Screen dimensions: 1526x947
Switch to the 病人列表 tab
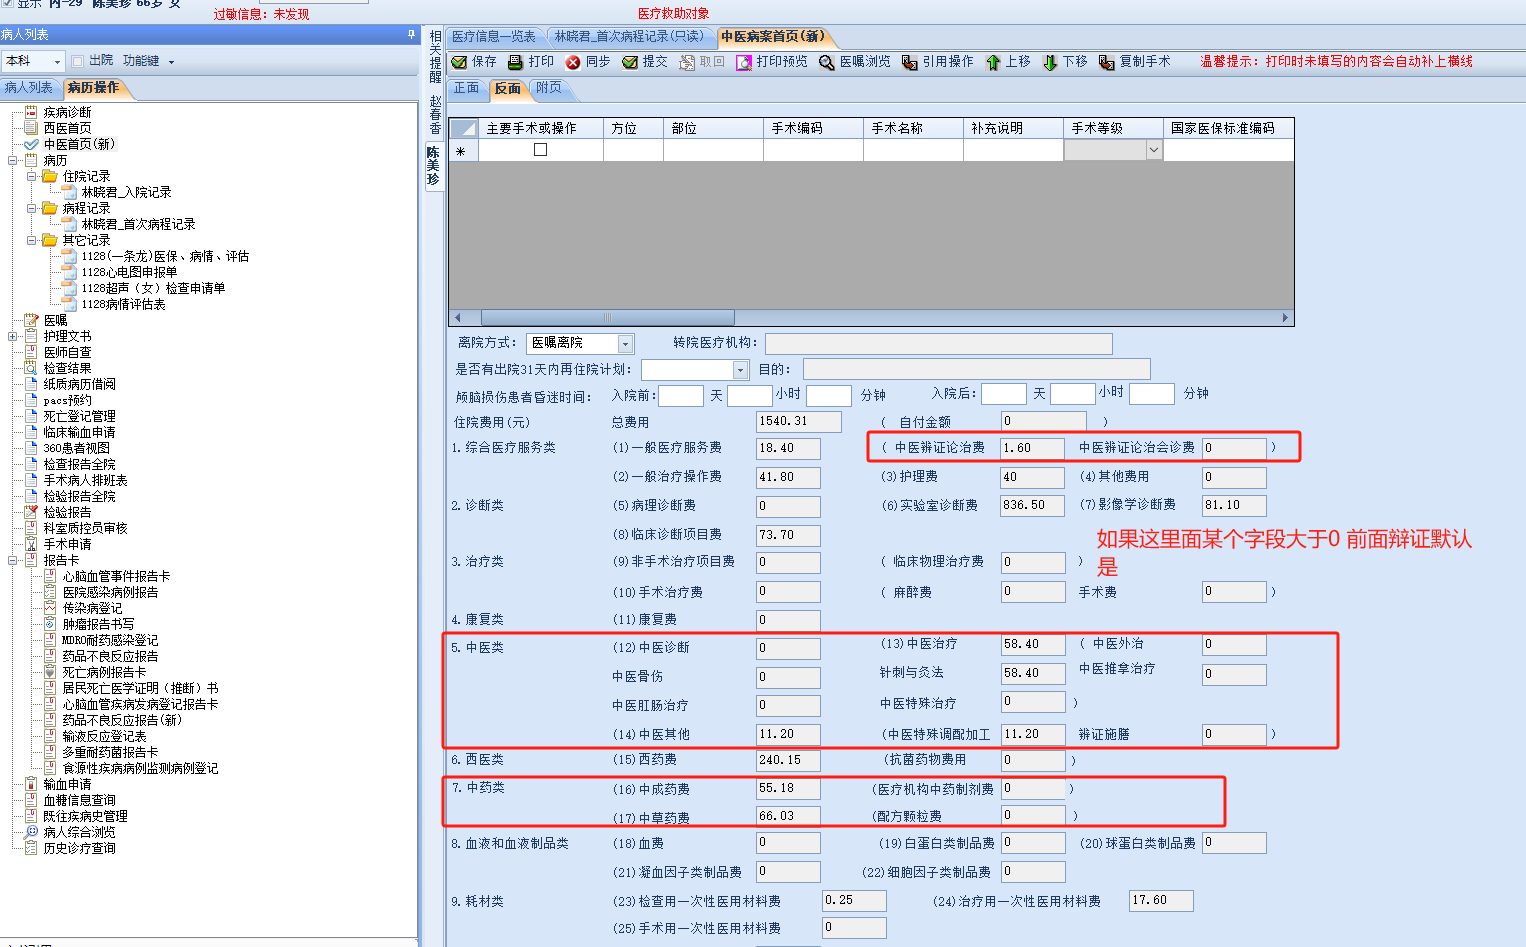(29, 88)
